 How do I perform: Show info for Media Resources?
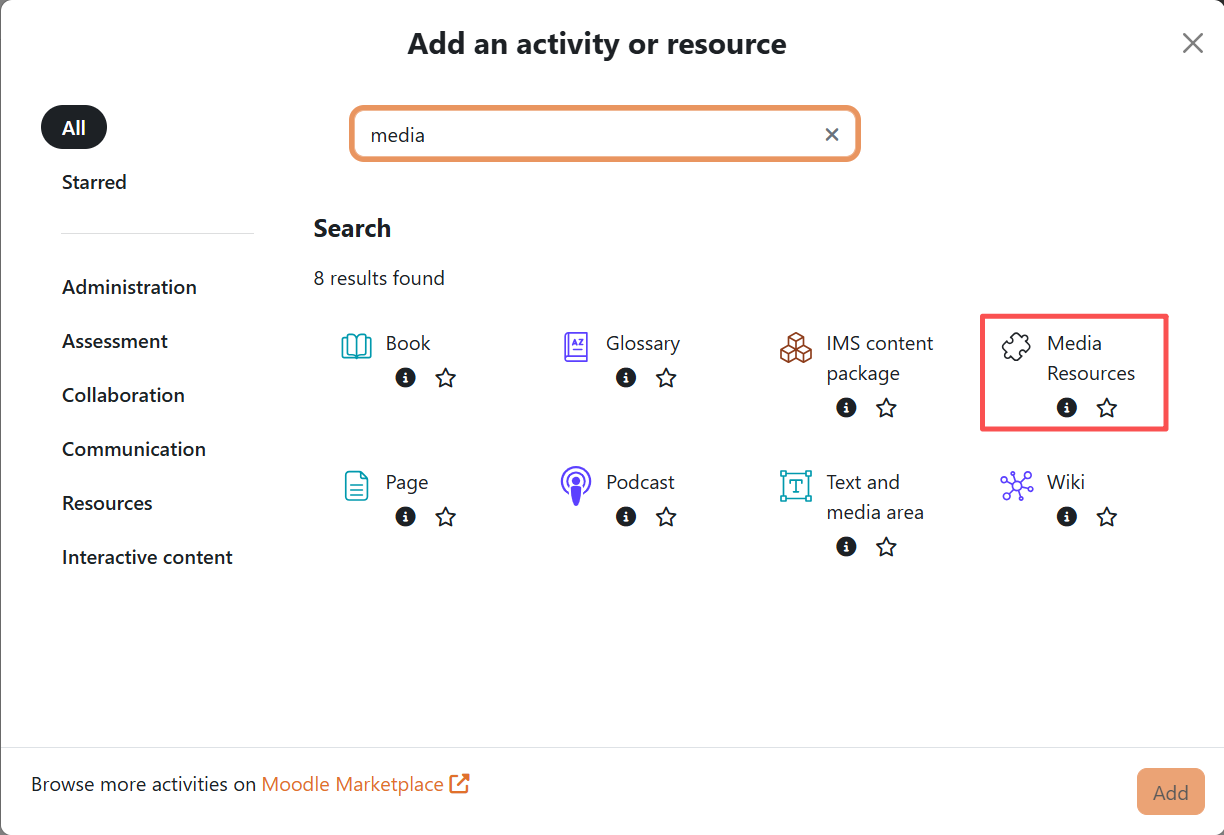[1067, 408]
